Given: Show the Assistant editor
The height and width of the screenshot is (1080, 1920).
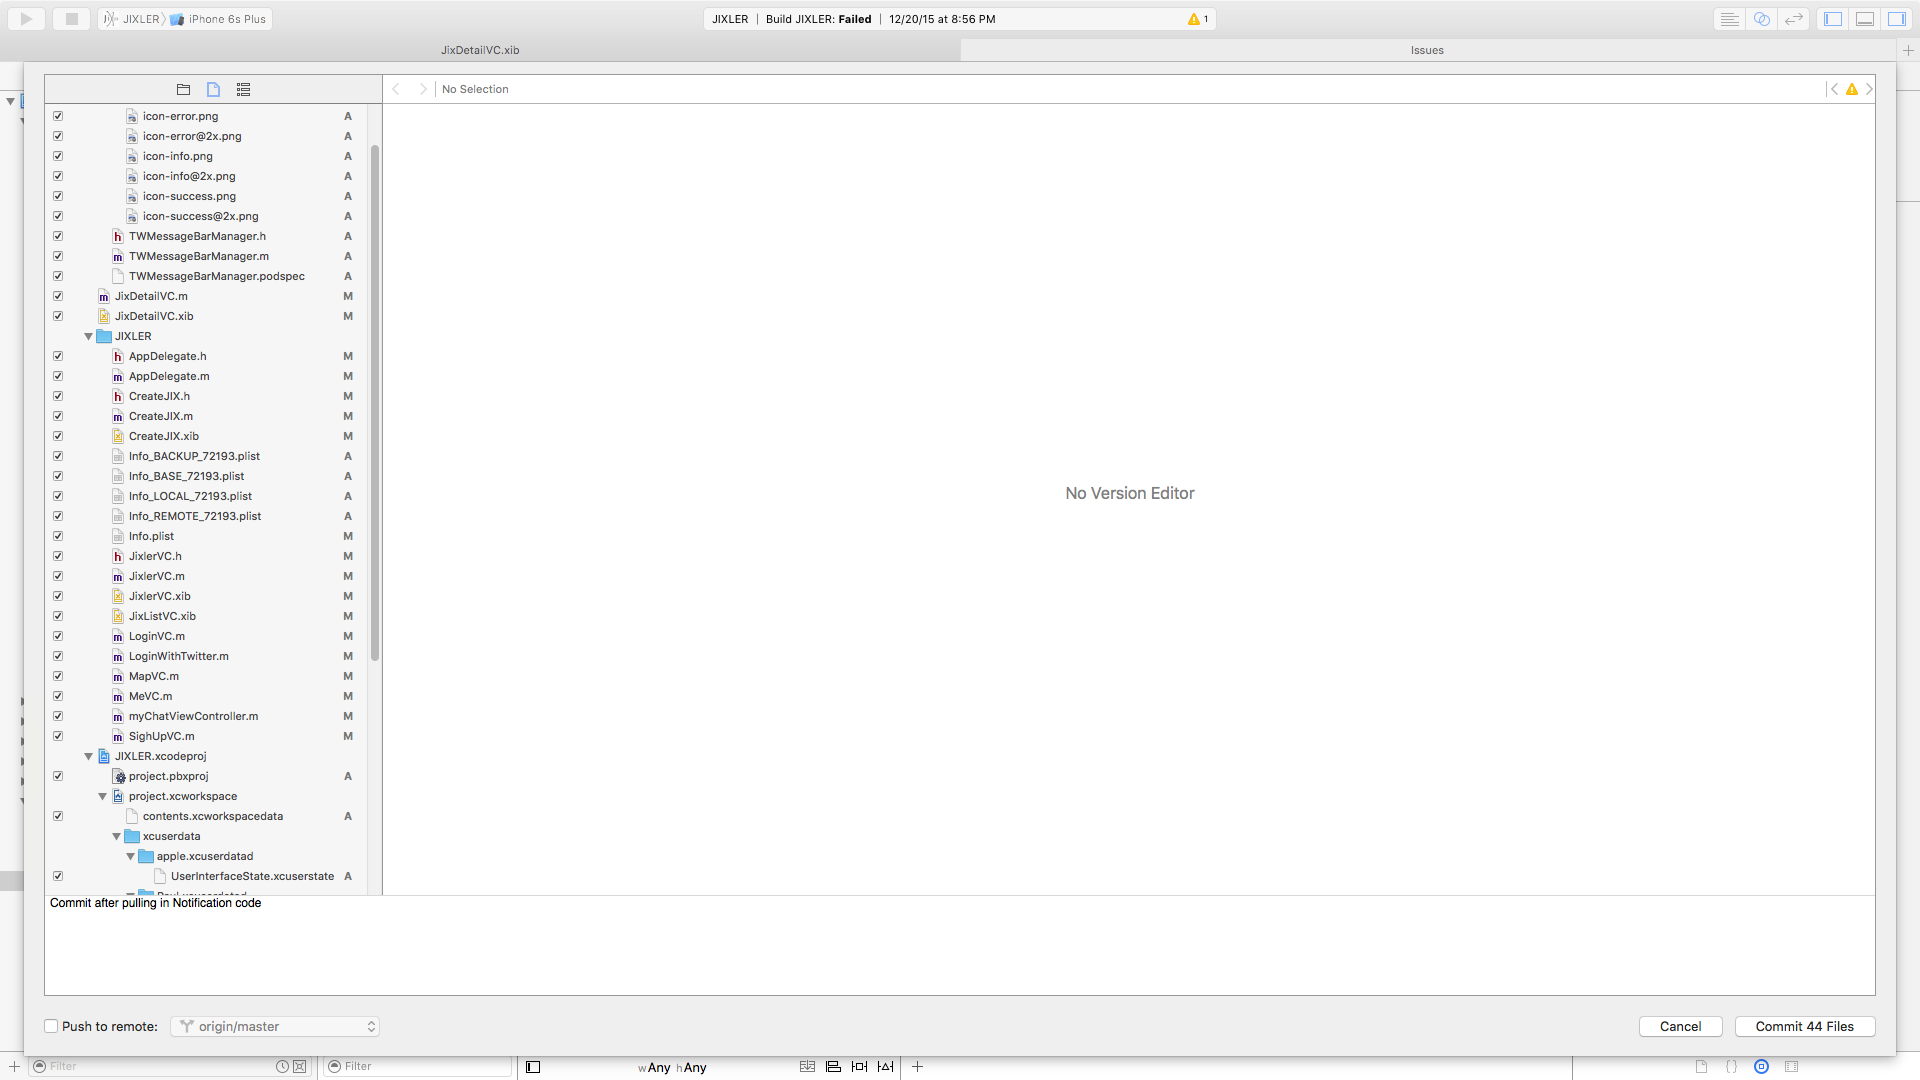Looking at the screenshot, I should 1762,19.
